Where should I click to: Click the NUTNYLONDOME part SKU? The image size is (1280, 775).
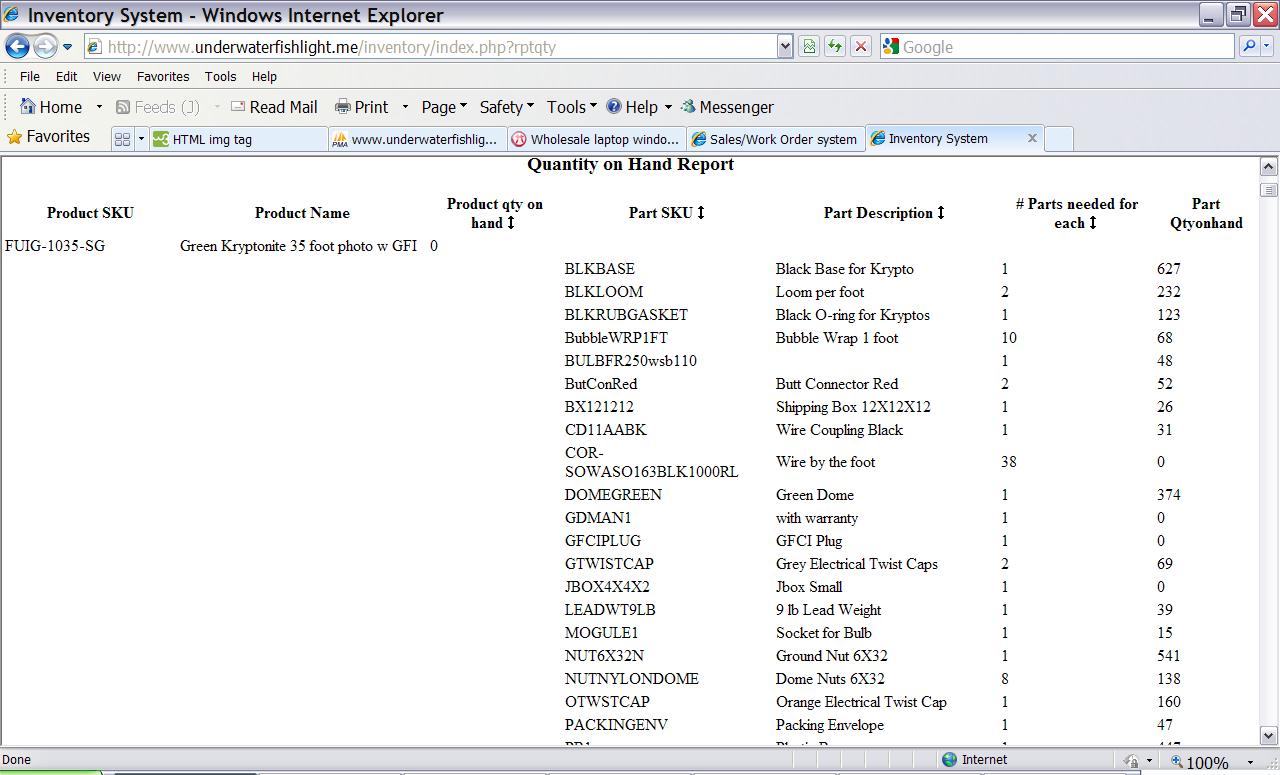(632, 679)
